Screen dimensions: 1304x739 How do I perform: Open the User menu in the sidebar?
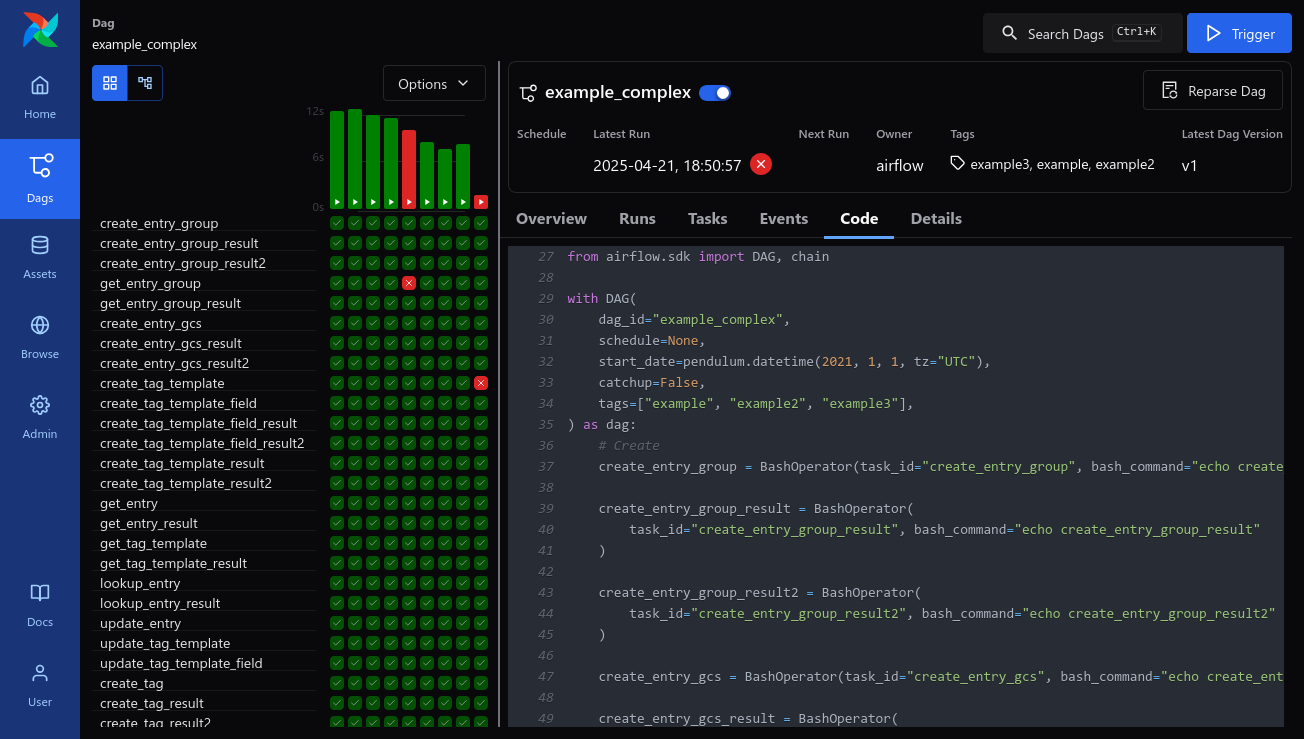click(40, 685)
